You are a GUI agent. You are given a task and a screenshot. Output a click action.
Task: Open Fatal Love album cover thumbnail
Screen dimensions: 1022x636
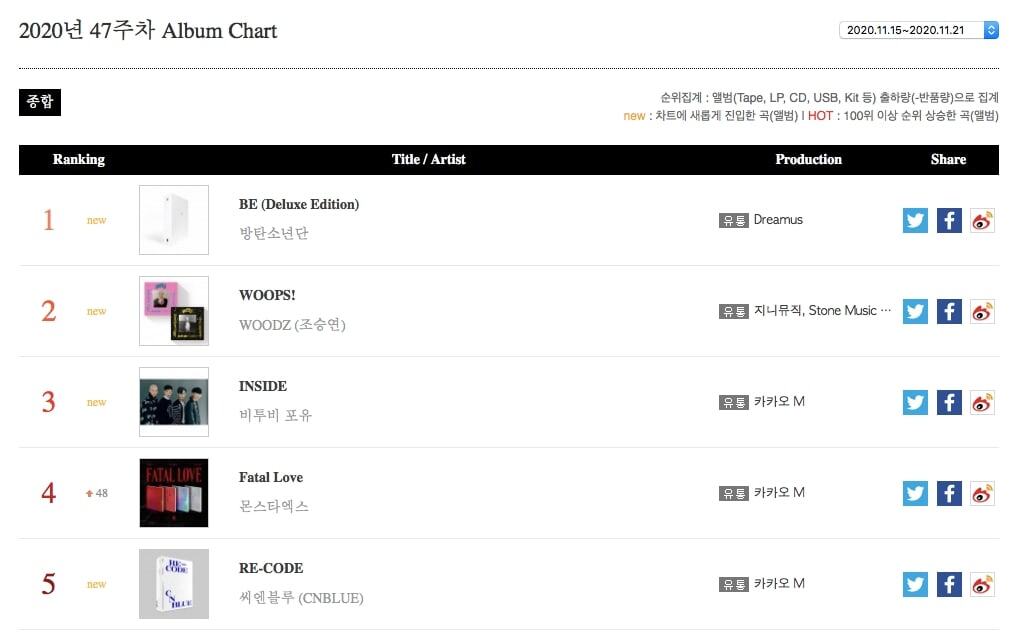click(174, 493)
